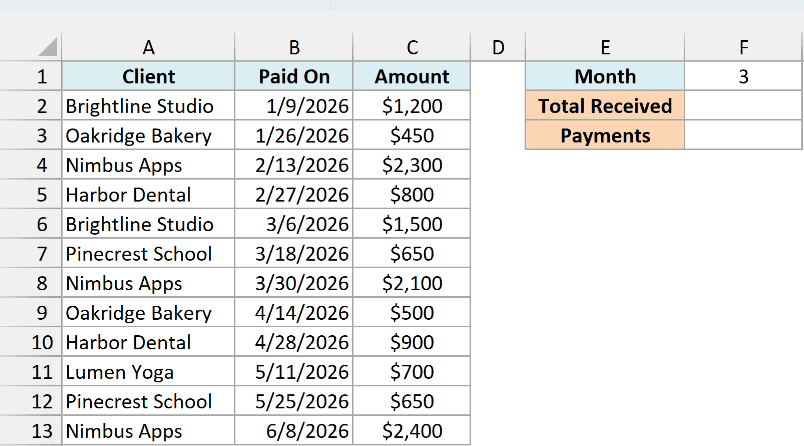
Task: Select Brightline Studio in row 2
Action: click(x=148, y=106)
